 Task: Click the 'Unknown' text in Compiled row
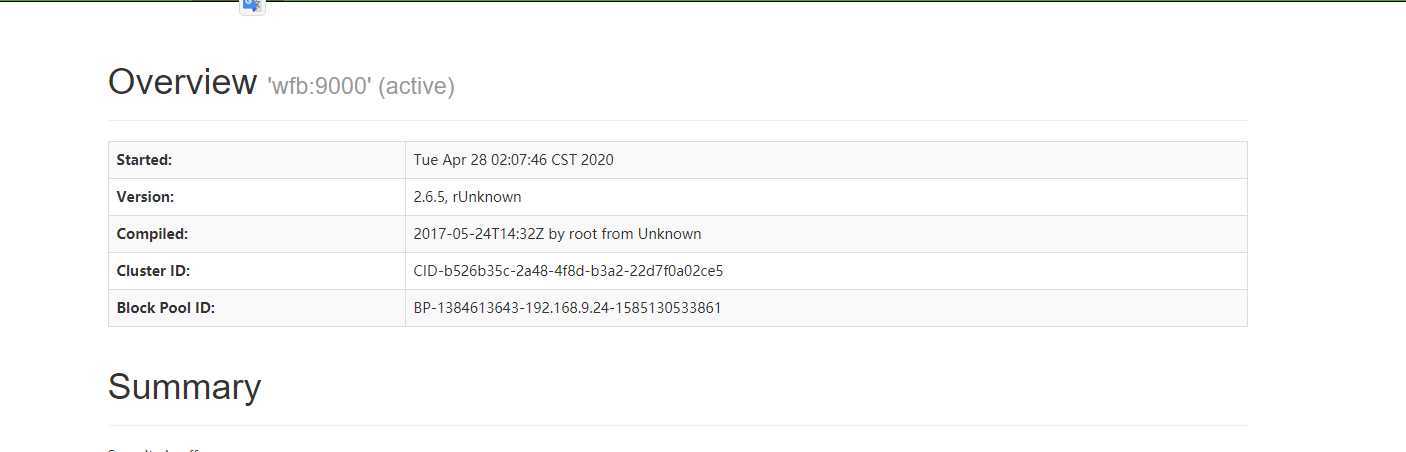[670, 234]
